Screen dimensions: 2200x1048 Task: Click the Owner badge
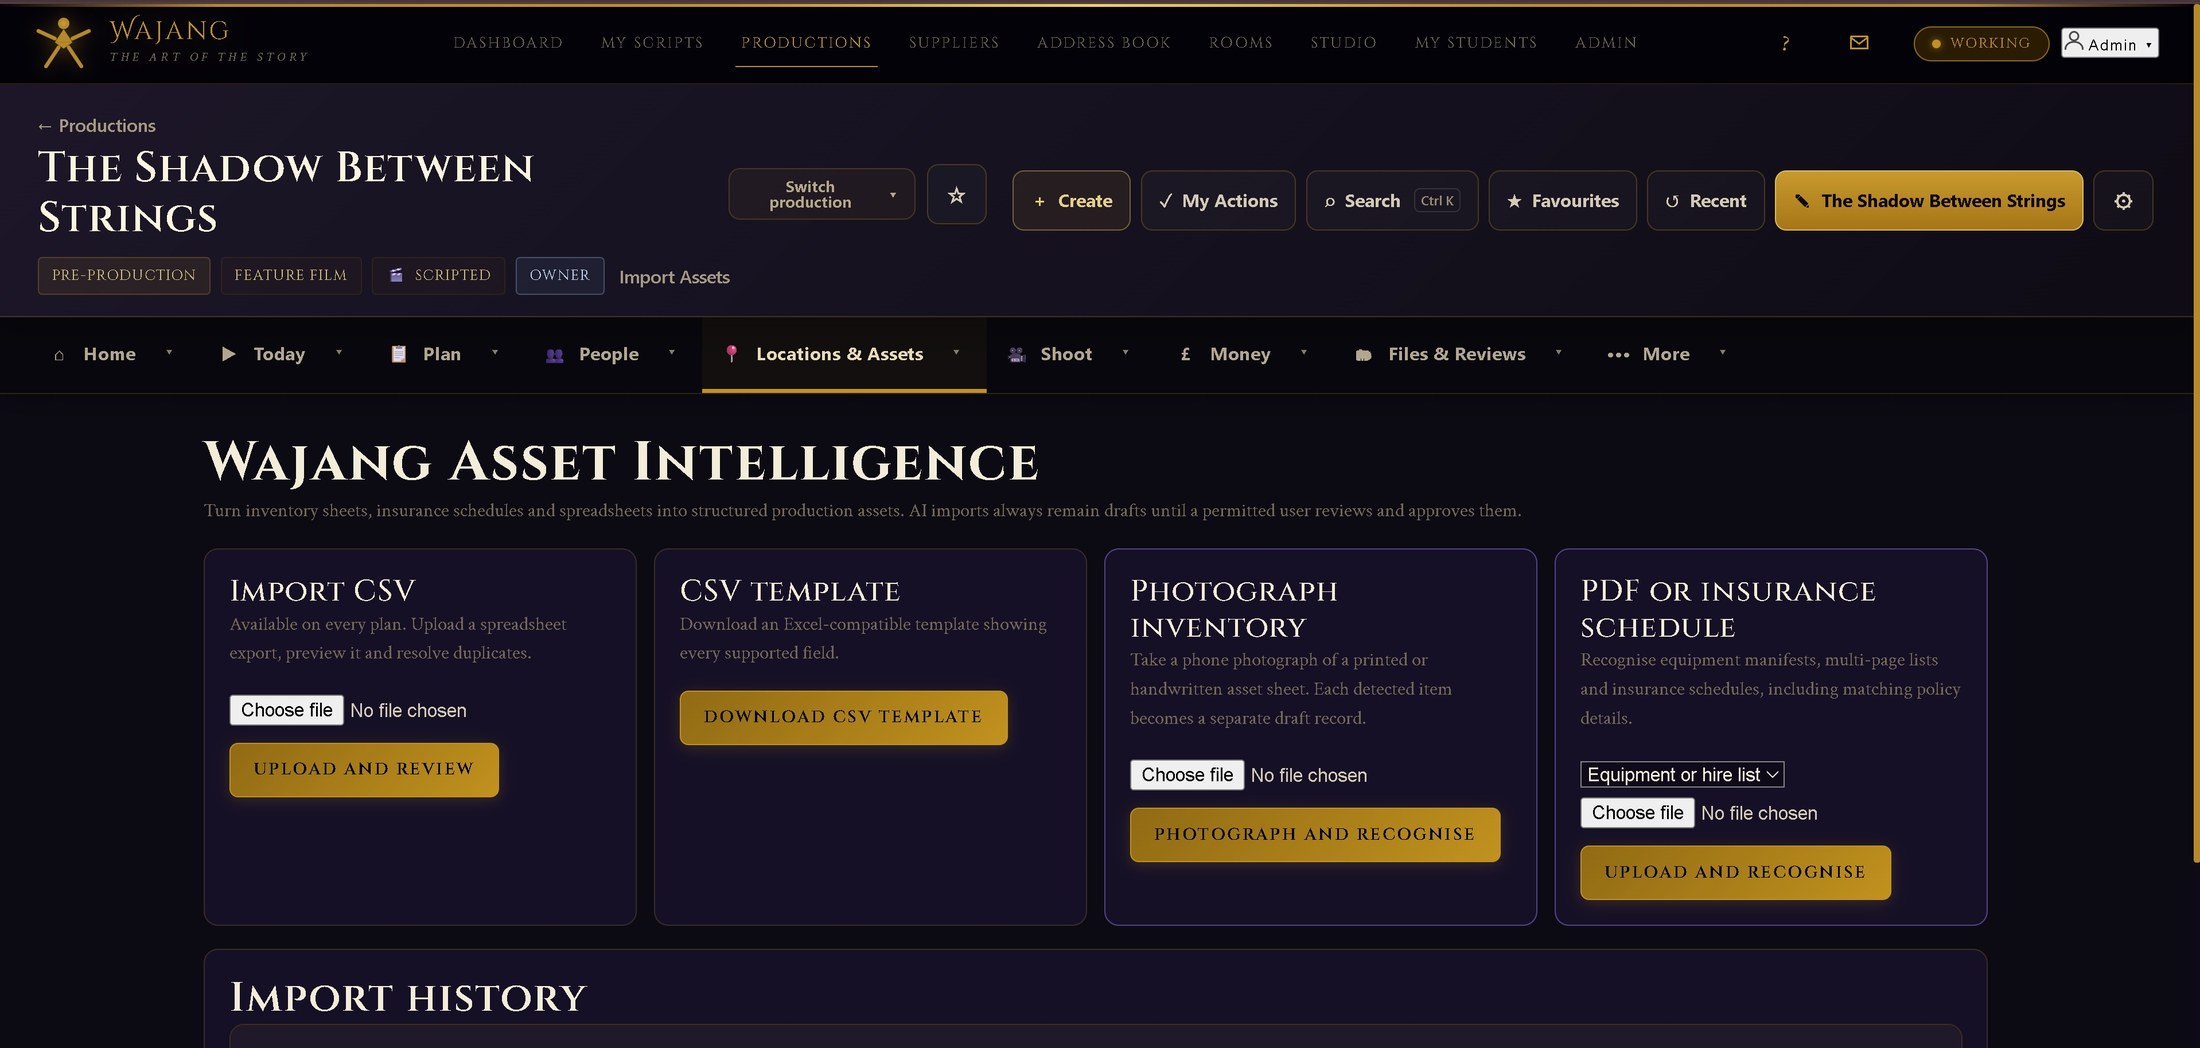560,276
